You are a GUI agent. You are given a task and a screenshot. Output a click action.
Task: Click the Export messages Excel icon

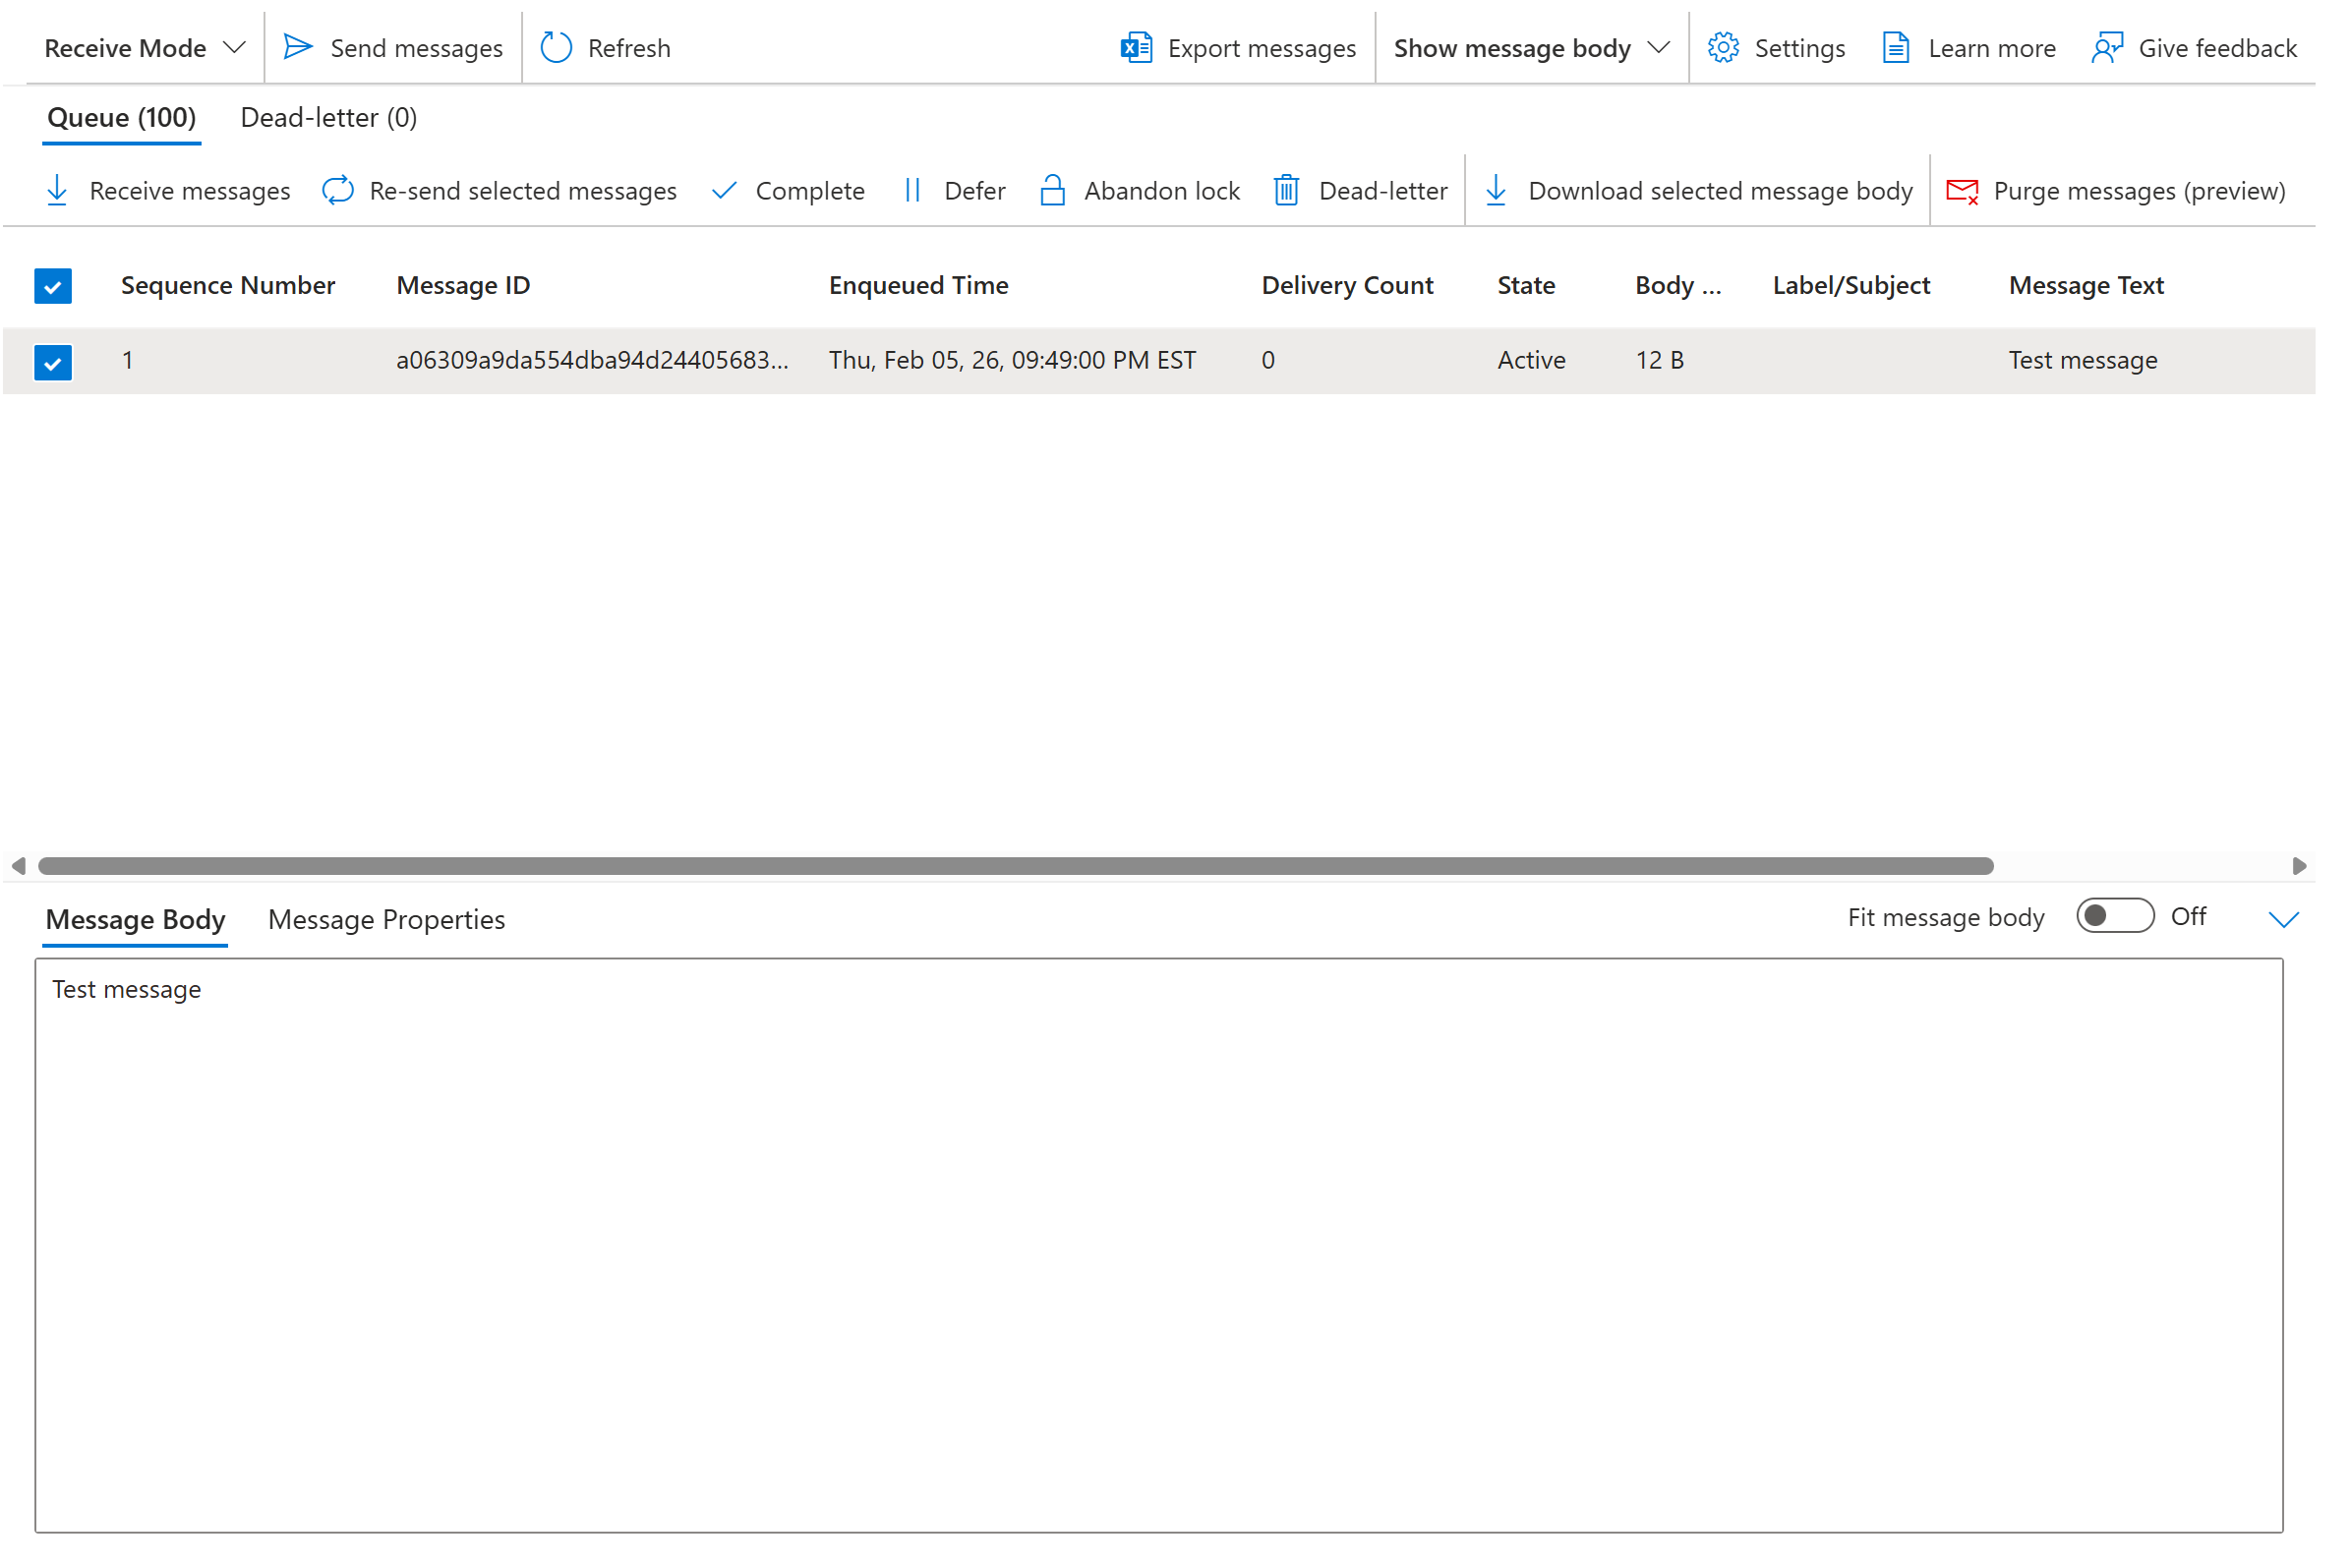pos(1137,47)
